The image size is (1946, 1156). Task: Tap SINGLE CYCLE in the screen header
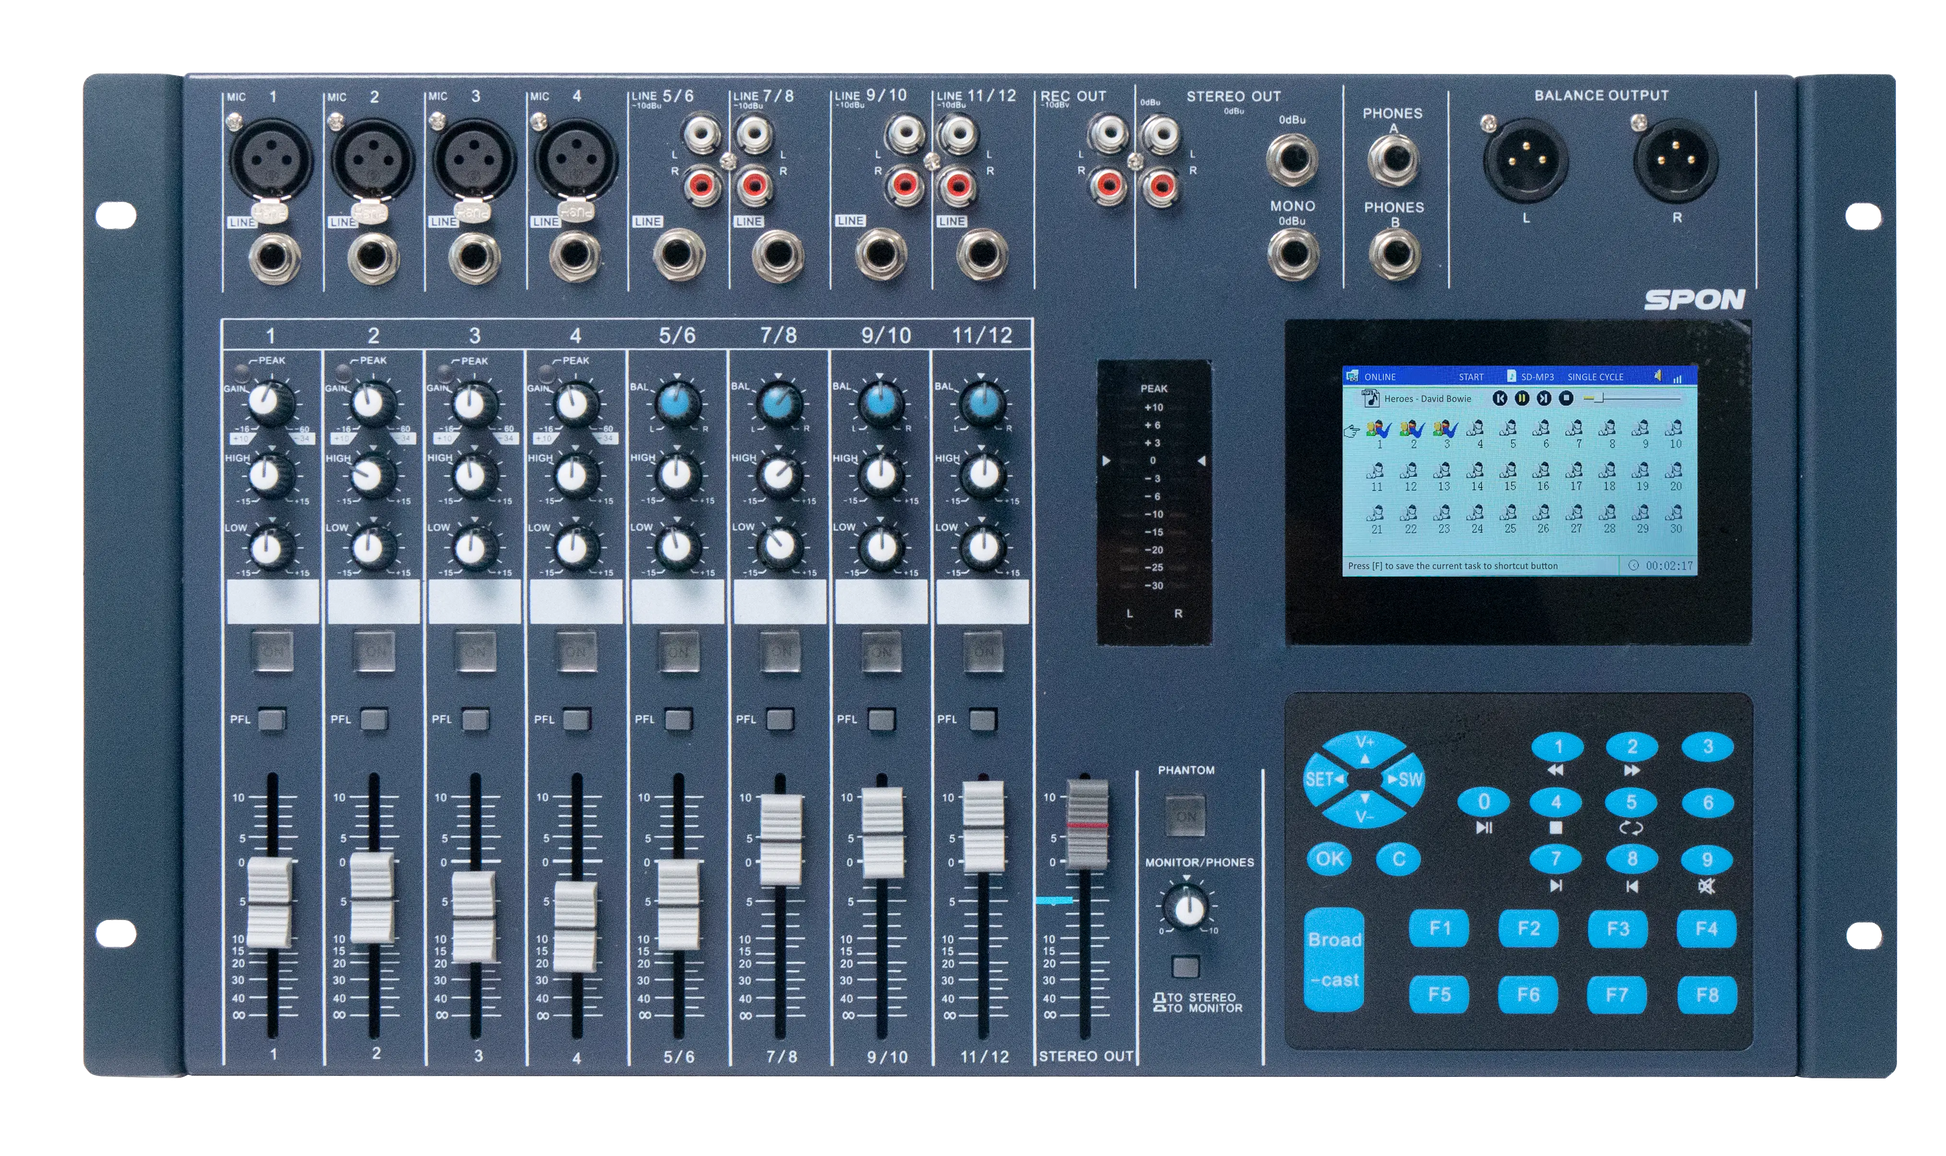[x=1595, y=377]
